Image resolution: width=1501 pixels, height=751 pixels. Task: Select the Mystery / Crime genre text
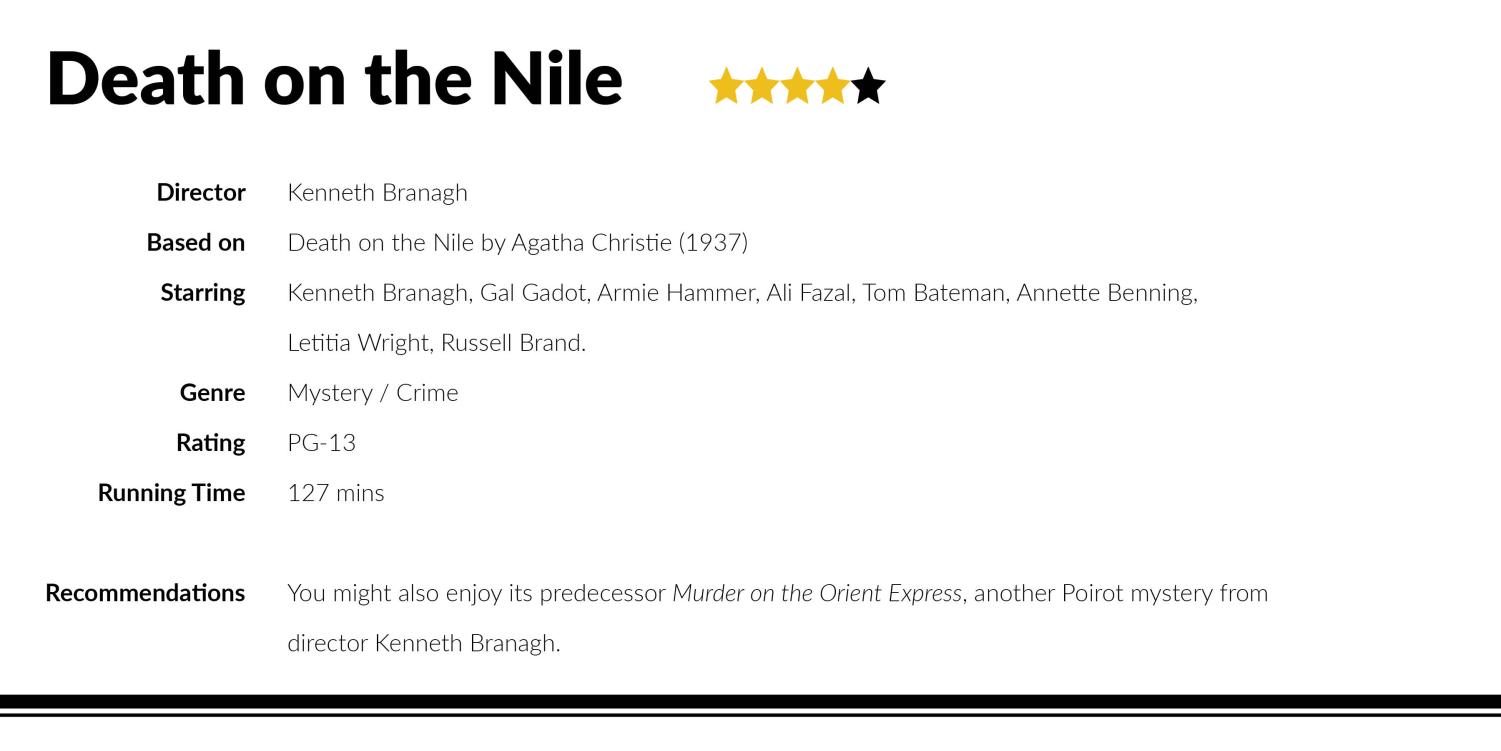pos(373,392)
